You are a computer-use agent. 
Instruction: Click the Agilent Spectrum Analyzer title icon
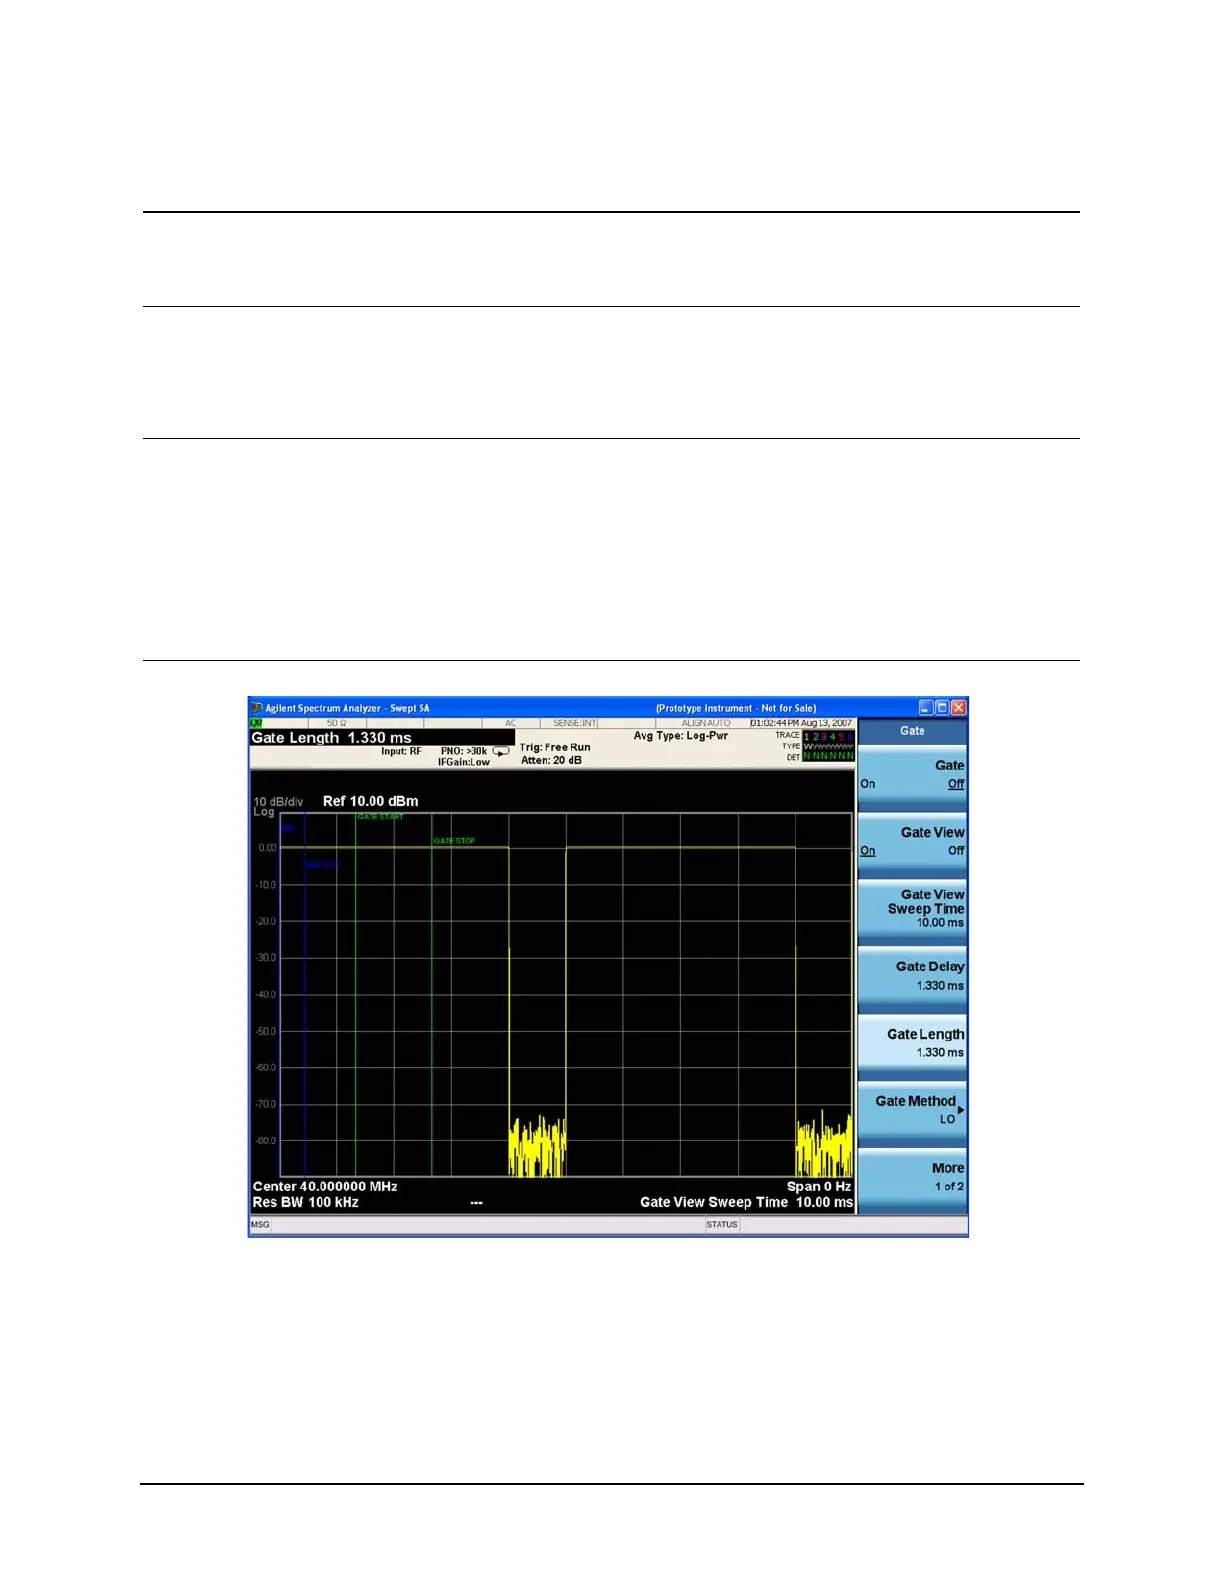tap(257, 708)
